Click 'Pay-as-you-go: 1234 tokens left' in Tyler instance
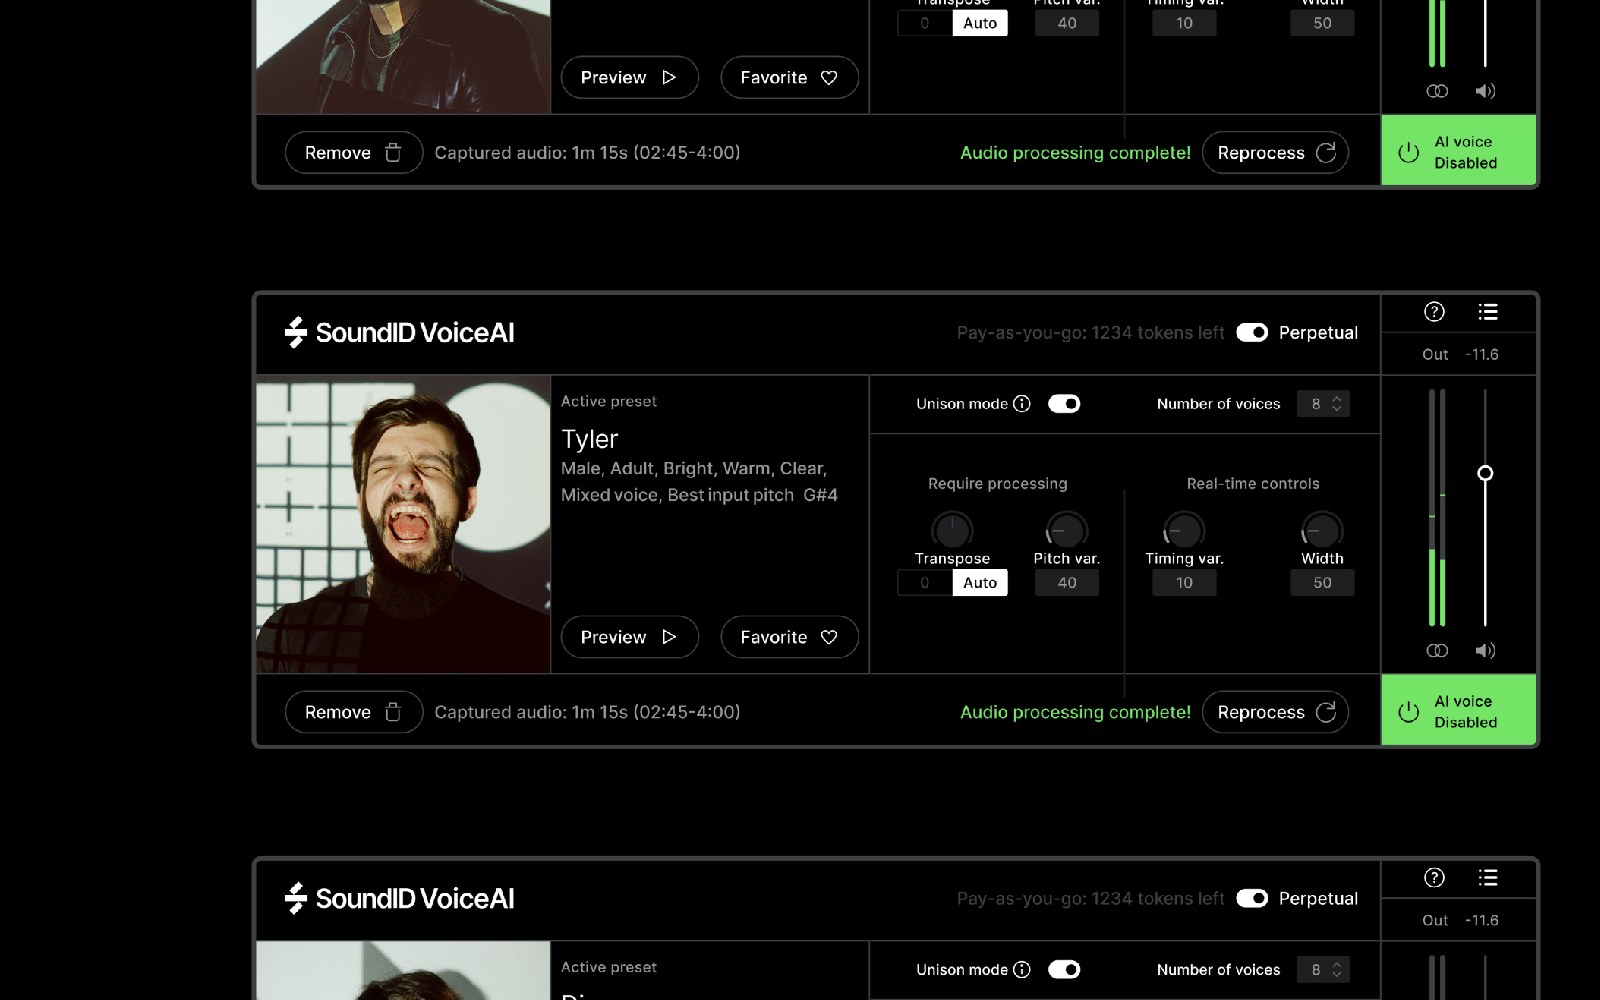 click(1090, 333)
